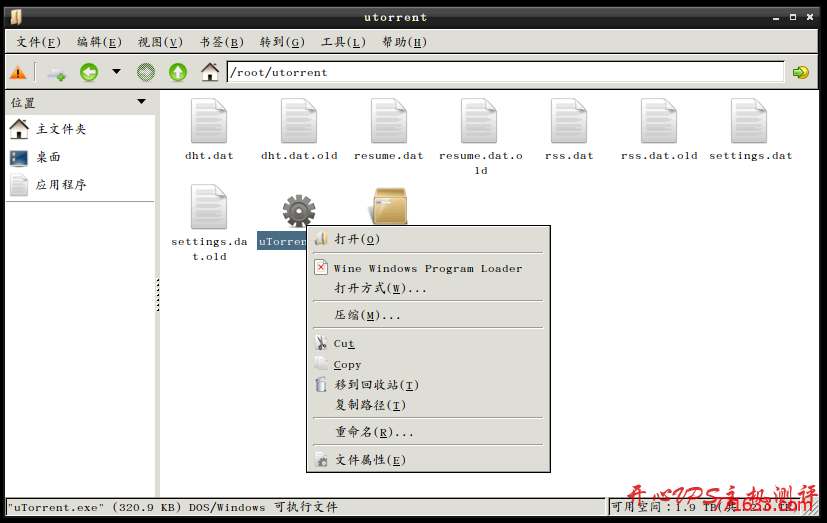Go to parent folder with up arrow
The image size is (827, 523).
click(x=178, y=72)
